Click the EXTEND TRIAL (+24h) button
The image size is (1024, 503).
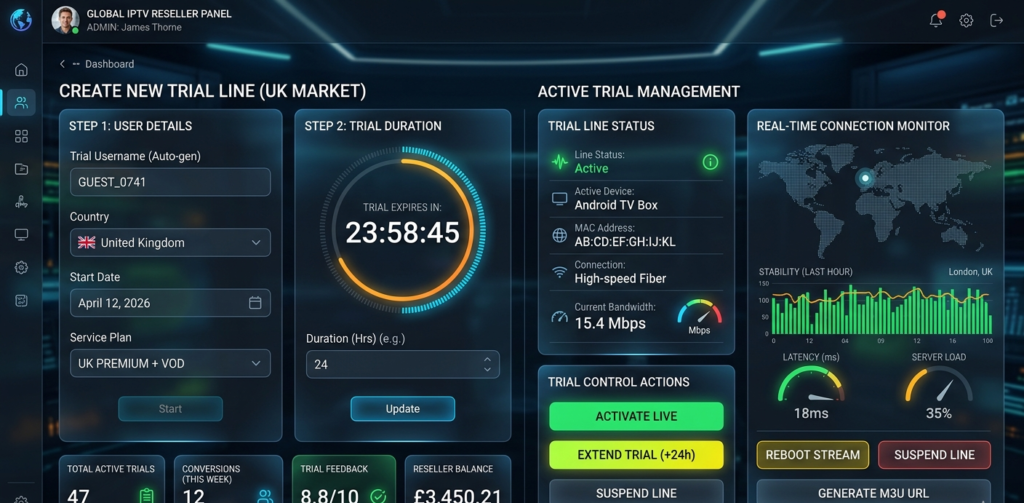coord(637,455)
